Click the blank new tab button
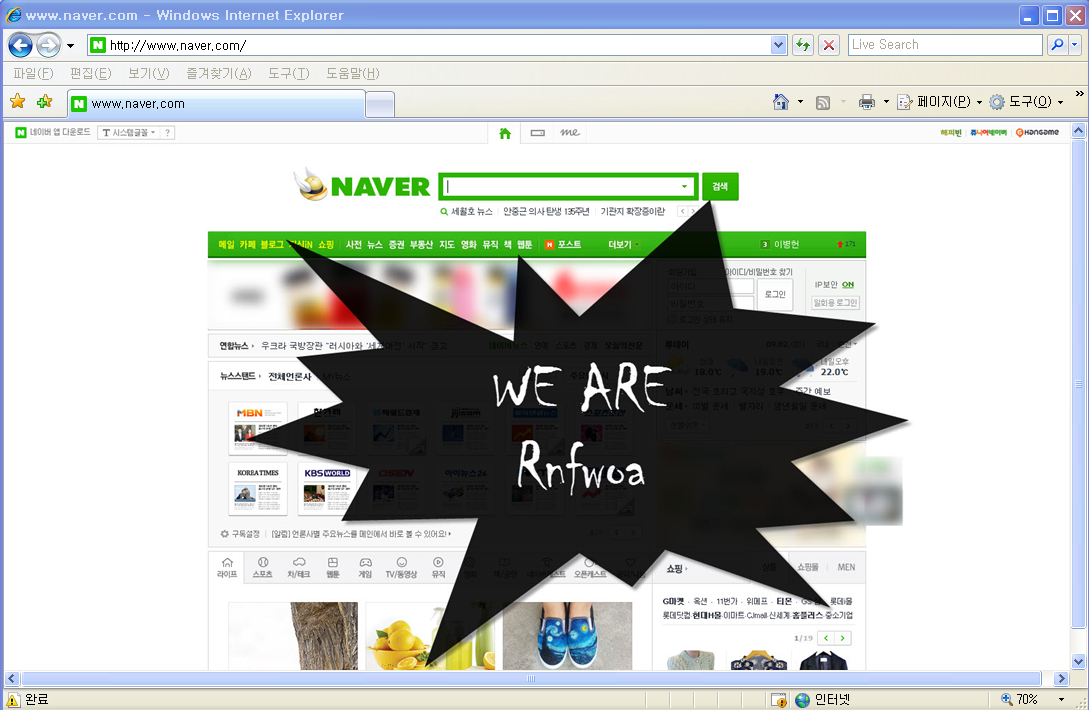 pos(380,104)
